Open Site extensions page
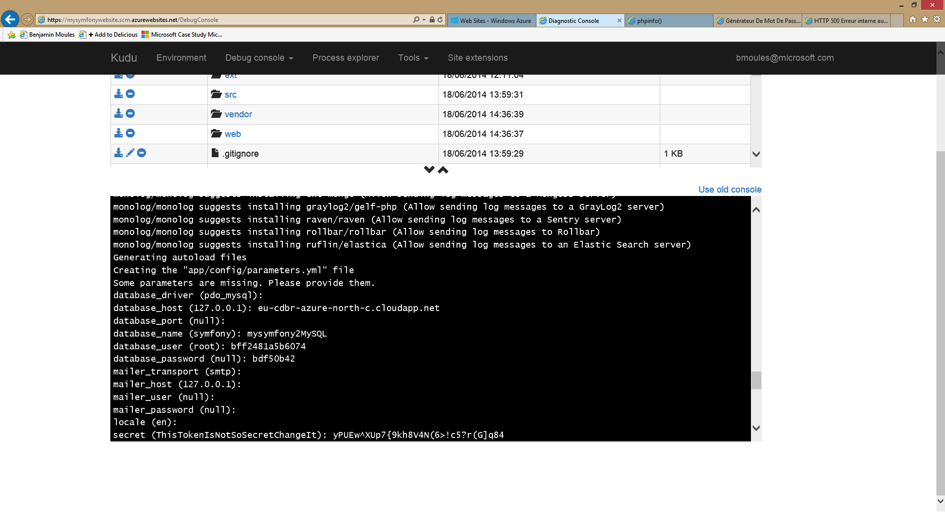Screen dimensions: 945x512 pos(477,58)
